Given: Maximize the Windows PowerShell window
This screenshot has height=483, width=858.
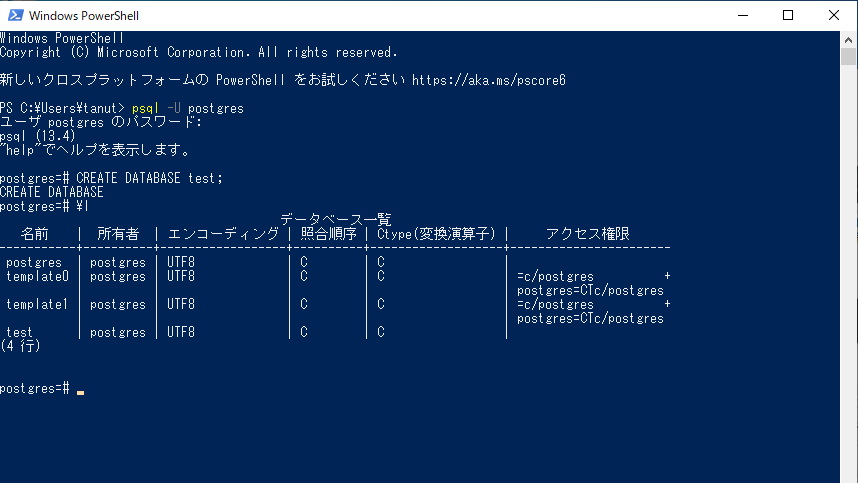Looking at the screenshot, I should point(788,15).
